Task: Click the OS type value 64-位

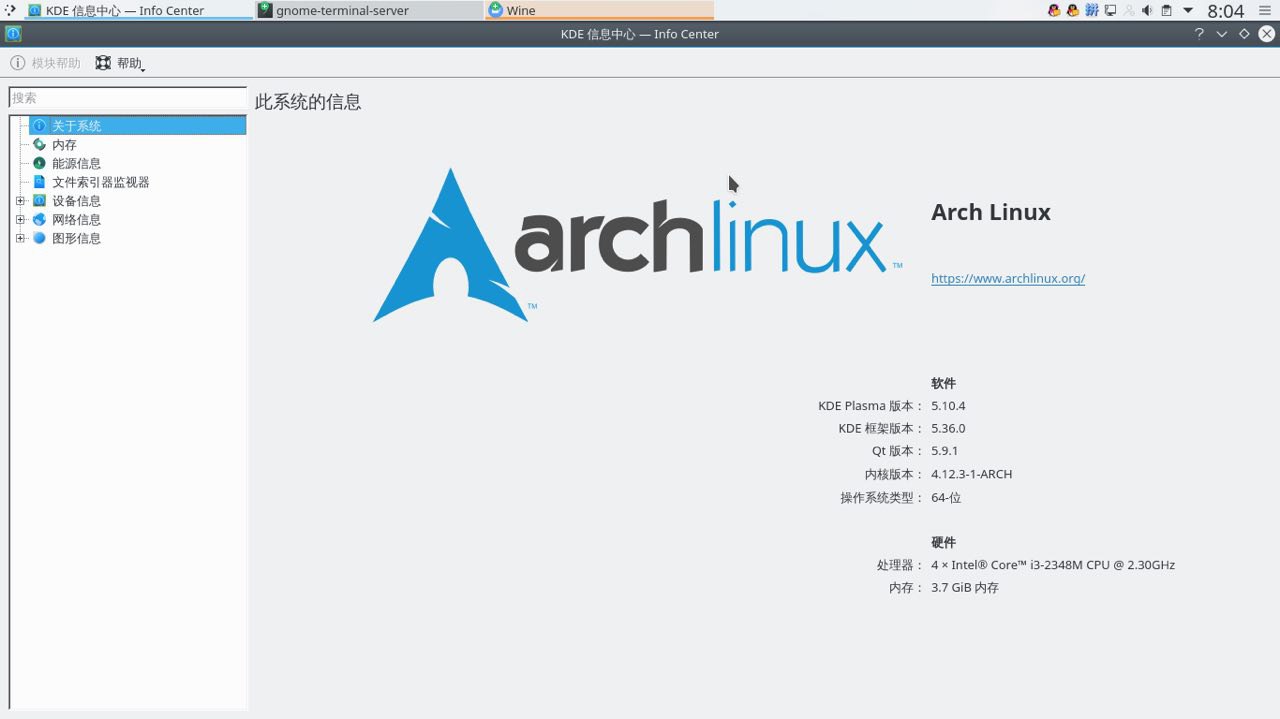Action: click(946, 497)
